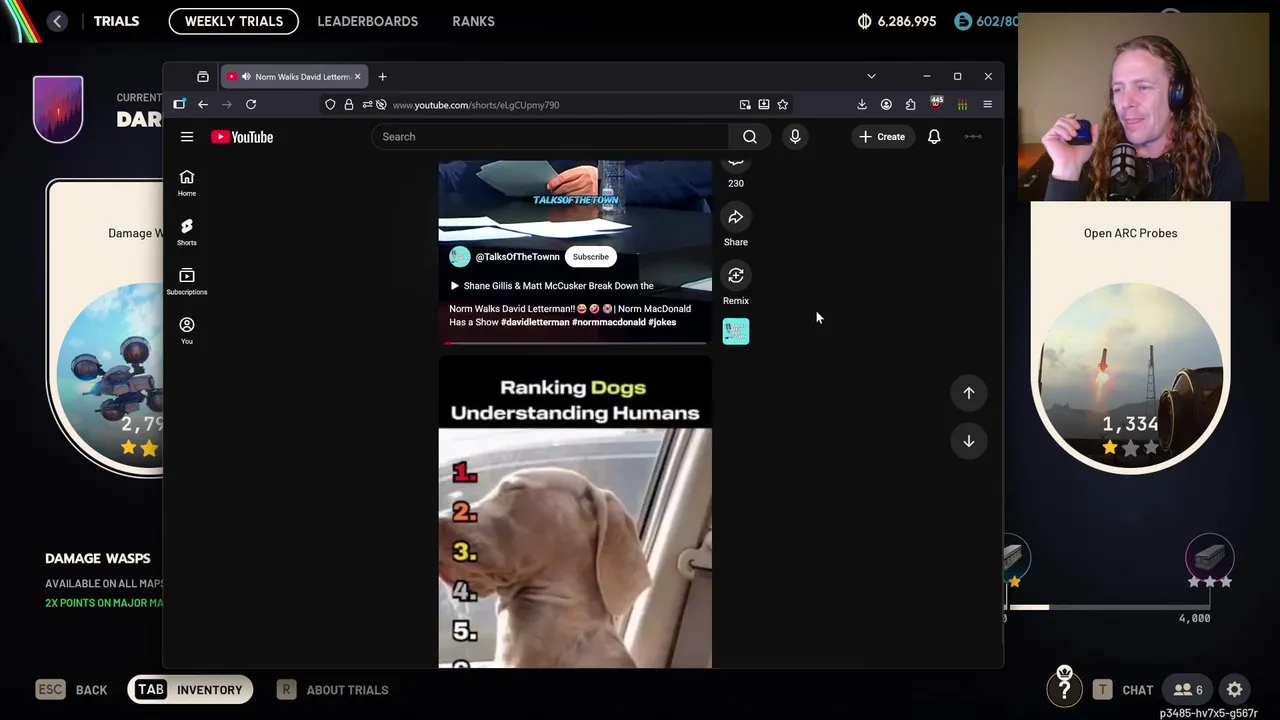The width and height of the screenshot is (1280, 720).
Task: Activate voice search microphone
Action: 795,137
